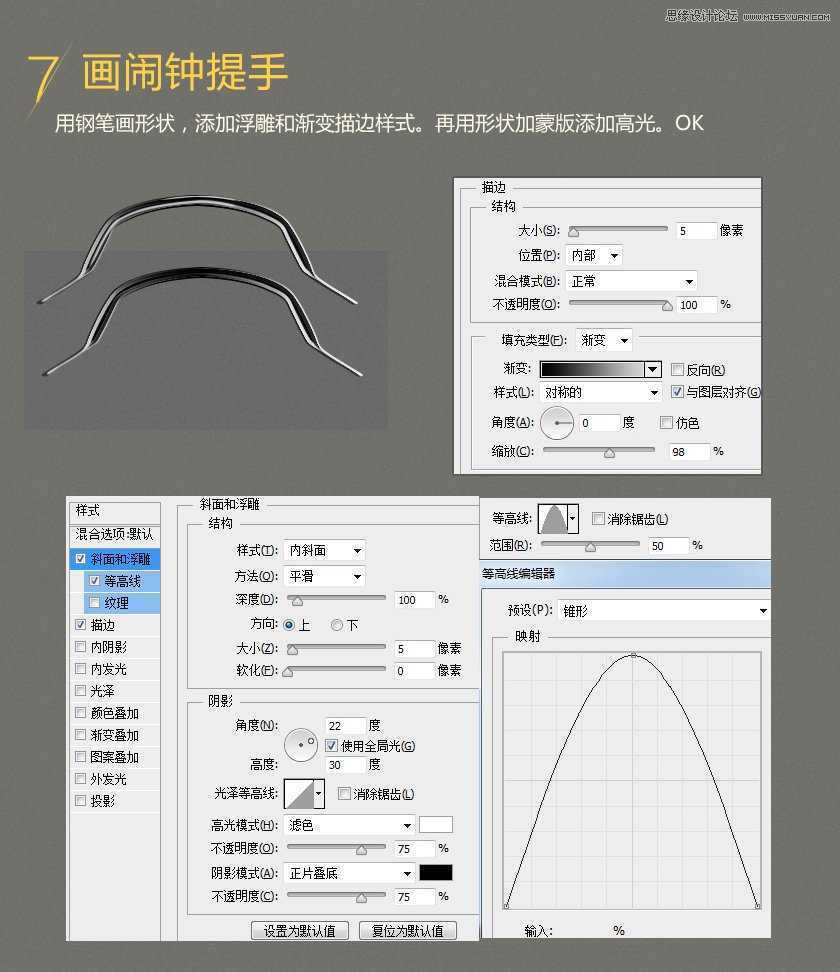
Task: Toggle the 斜面和浮雕 style checkbox
Action: click(x=80, y=559)
